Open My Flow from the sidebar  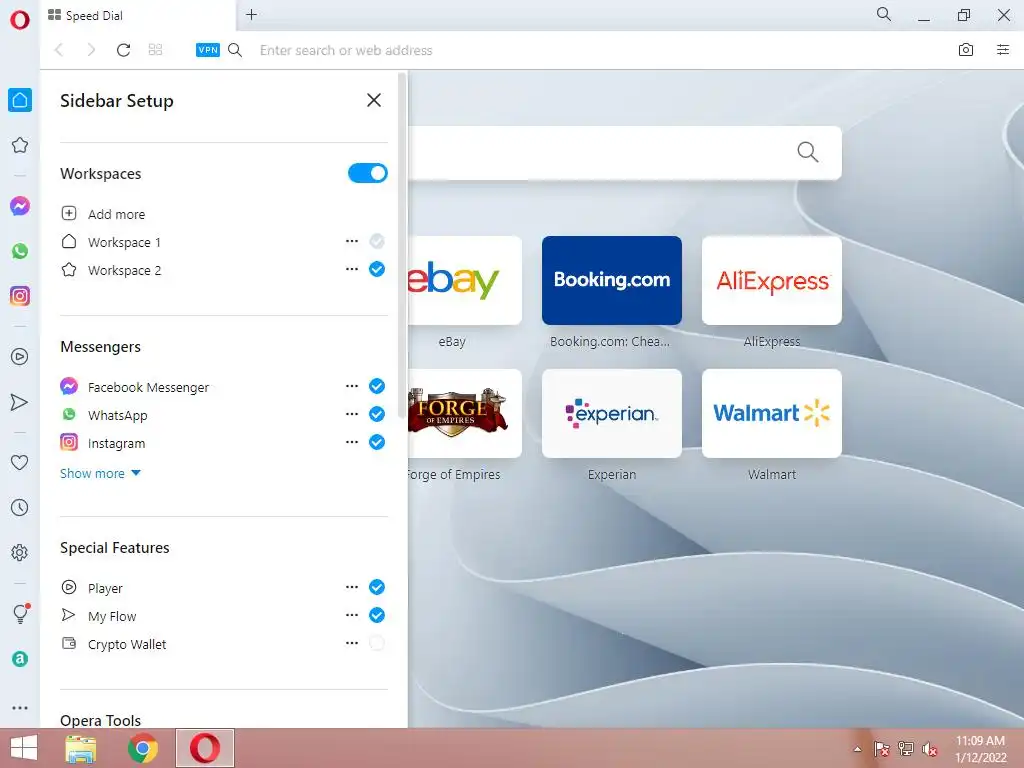[20, 402]
